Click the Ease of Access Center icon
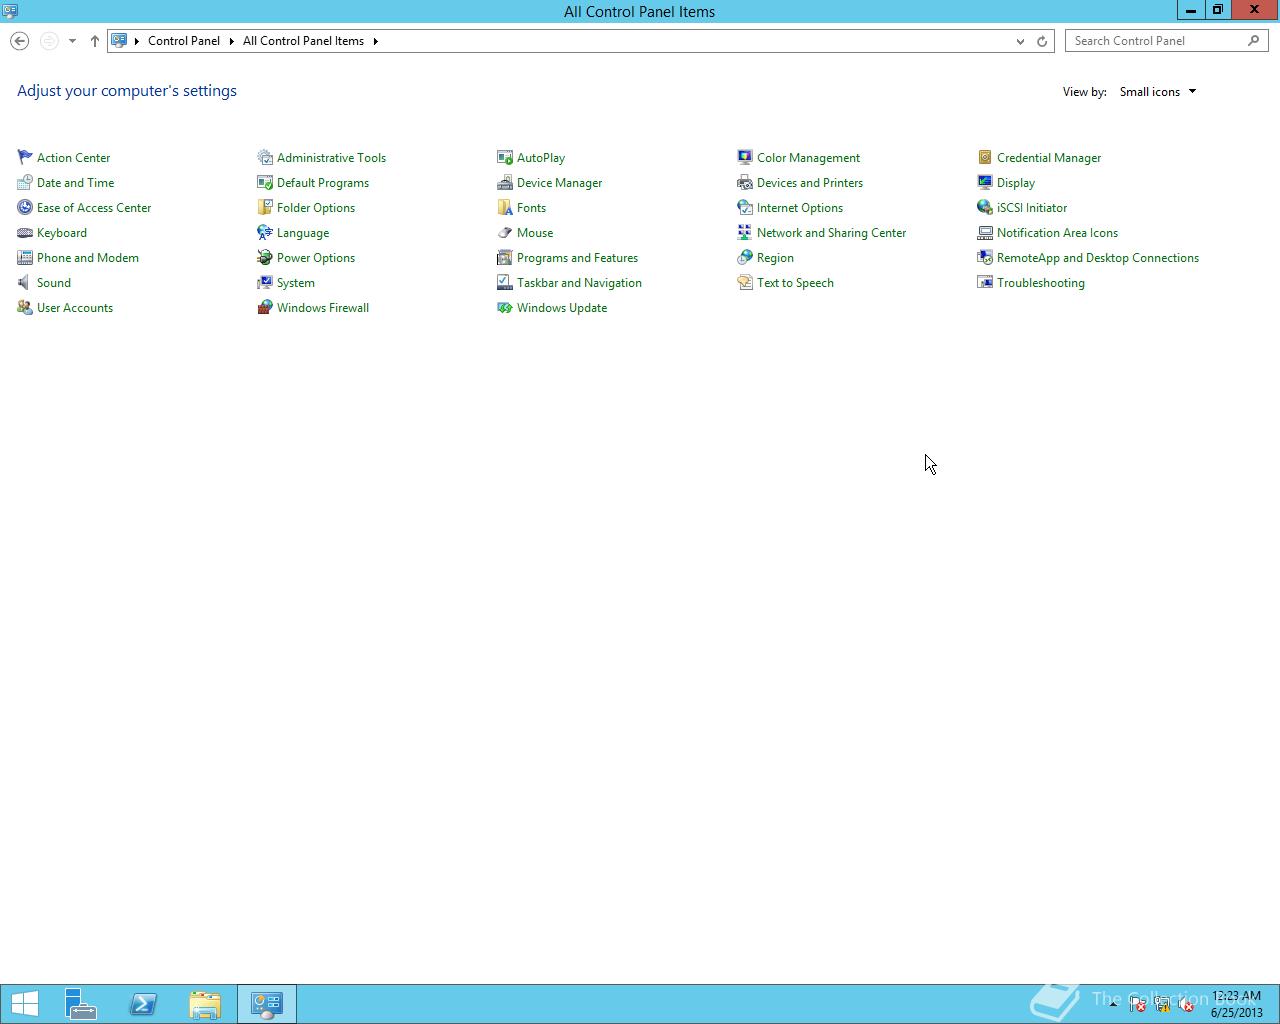 coord(25,207)
